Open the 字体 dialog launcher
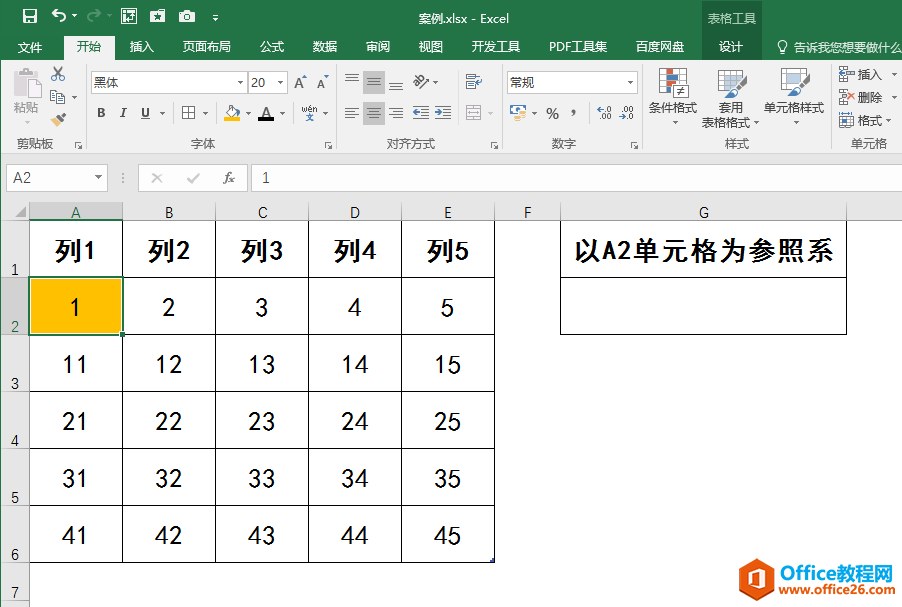Screen dimensions: 902x607 pos(328,146)
